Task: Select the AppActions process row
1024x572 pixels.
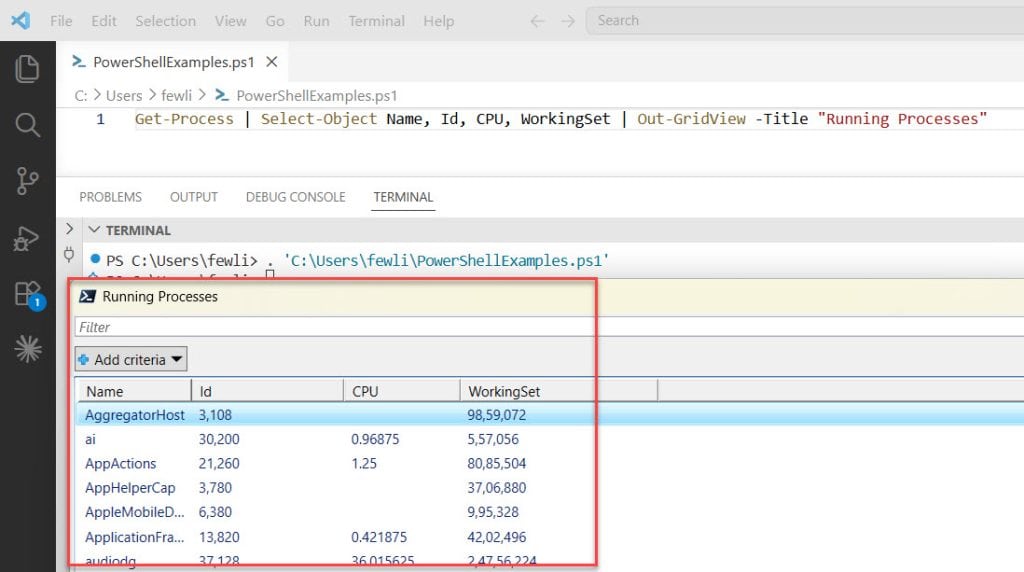Action: (x=551, y=464)
